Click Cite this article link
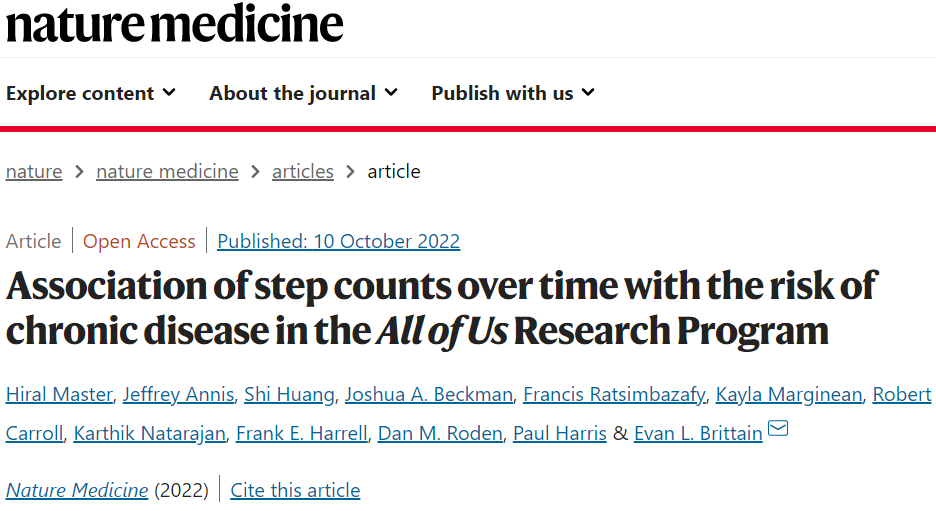Viewport: 936px width, 511px height. pyautogui.click(x=295, y=490)
